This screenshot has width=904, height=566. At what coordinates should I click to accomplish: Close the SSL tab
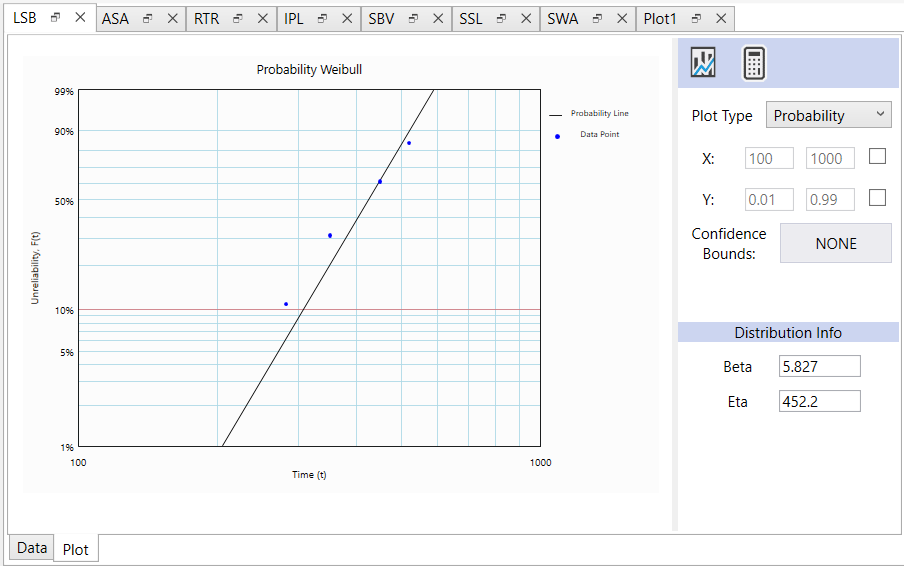click(x=526, y=18)
